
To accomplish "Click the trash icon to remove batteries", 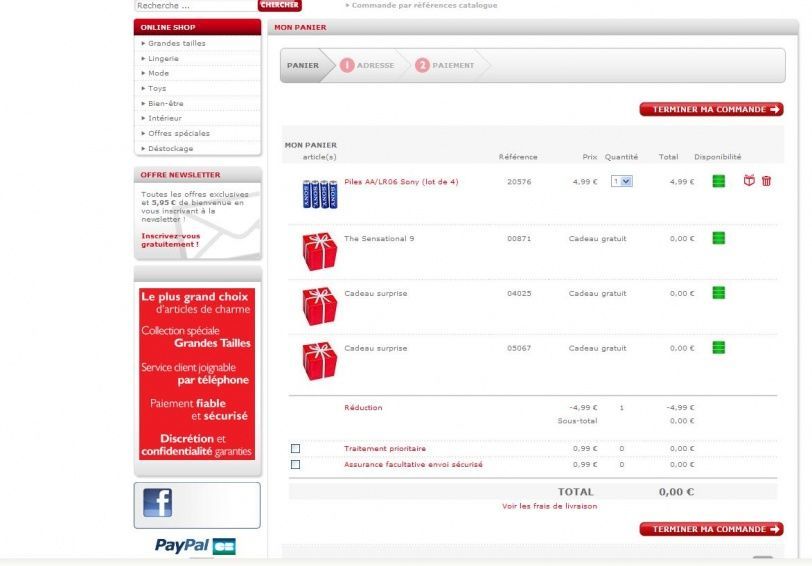I will click(766, 181).
